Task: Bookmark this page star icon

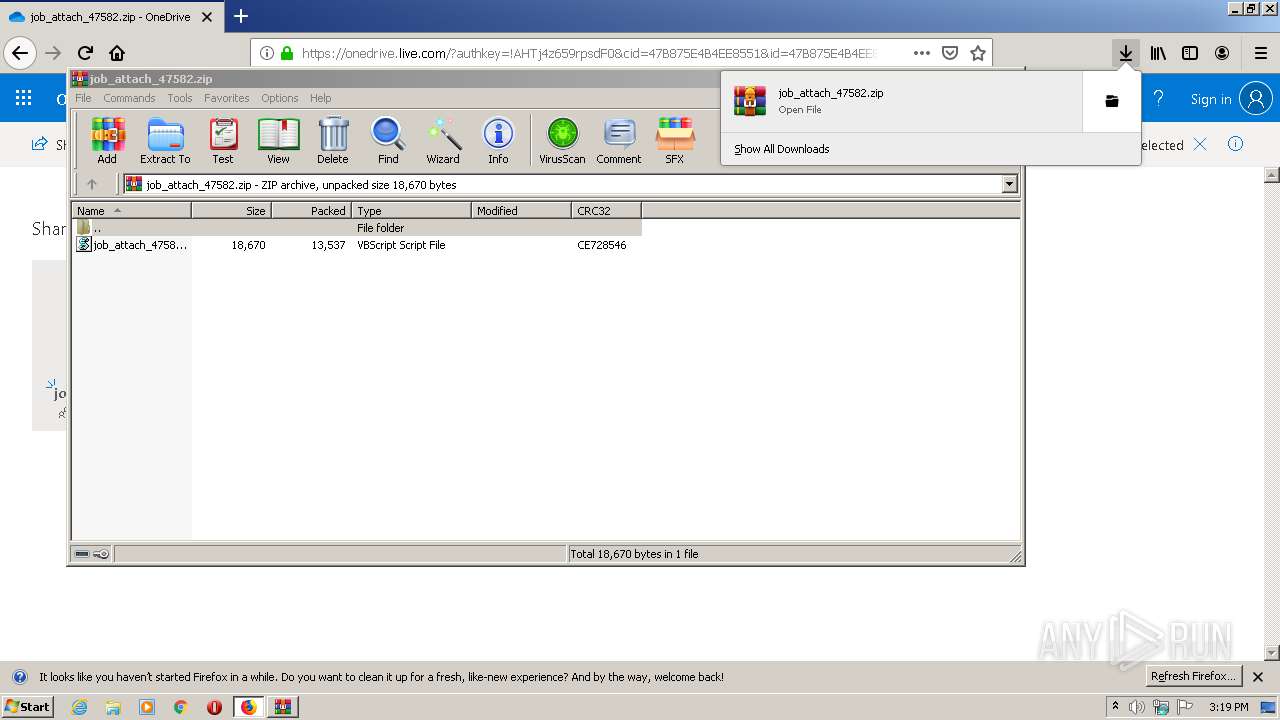Action: pos(978,53)
